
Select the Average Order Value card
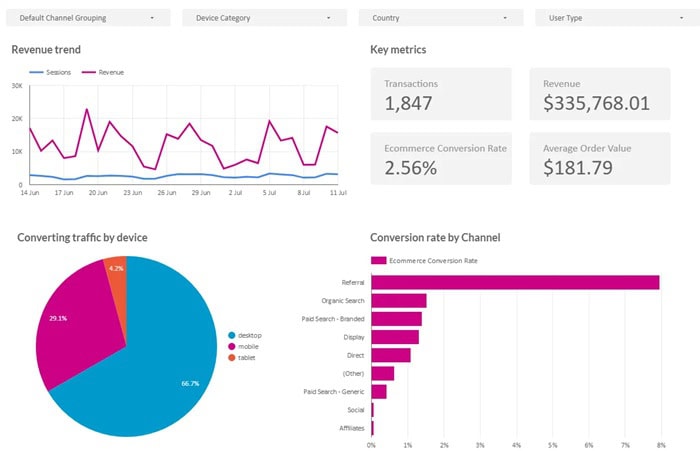(600, 159)
